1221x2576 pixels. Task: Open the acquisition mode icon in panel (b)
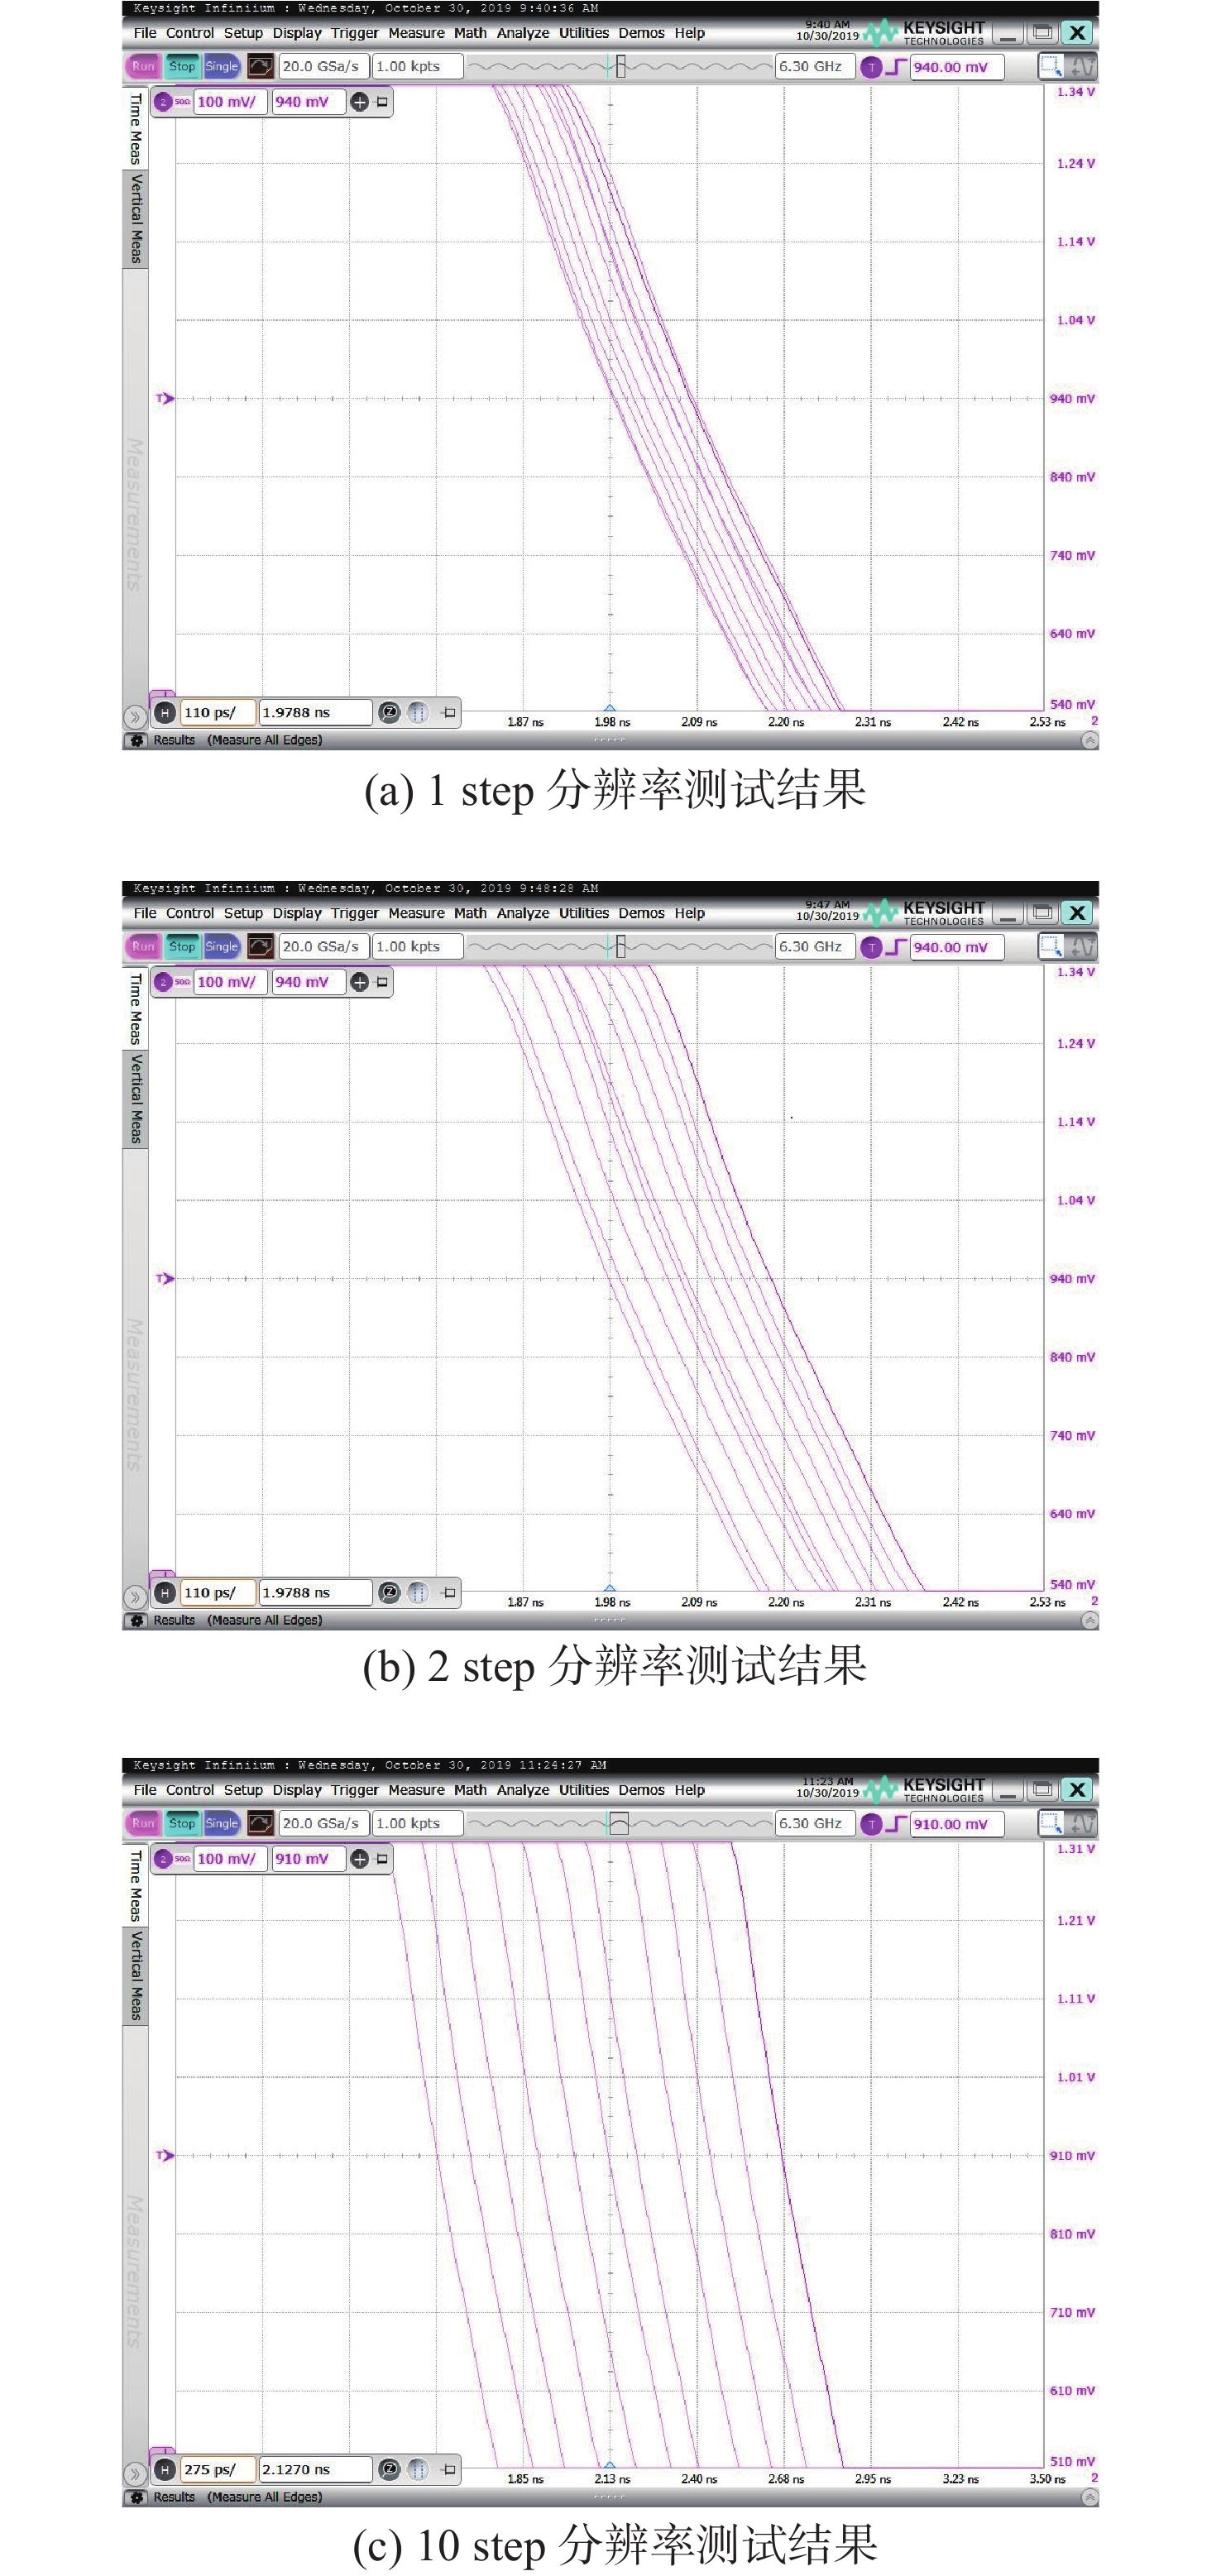click(260, 947)
